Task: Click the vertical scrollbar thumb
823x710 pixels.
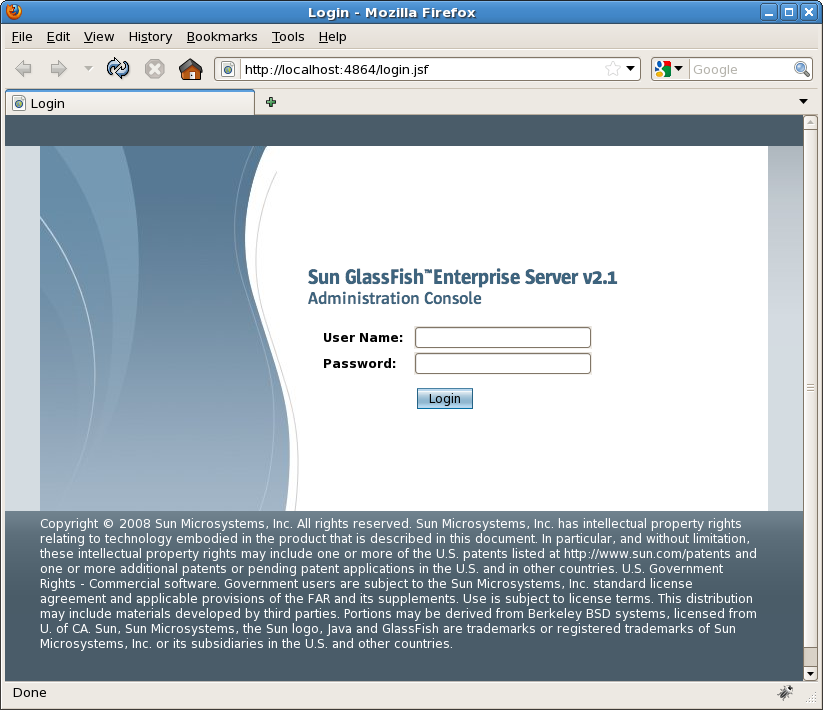Action: point(810,388)
